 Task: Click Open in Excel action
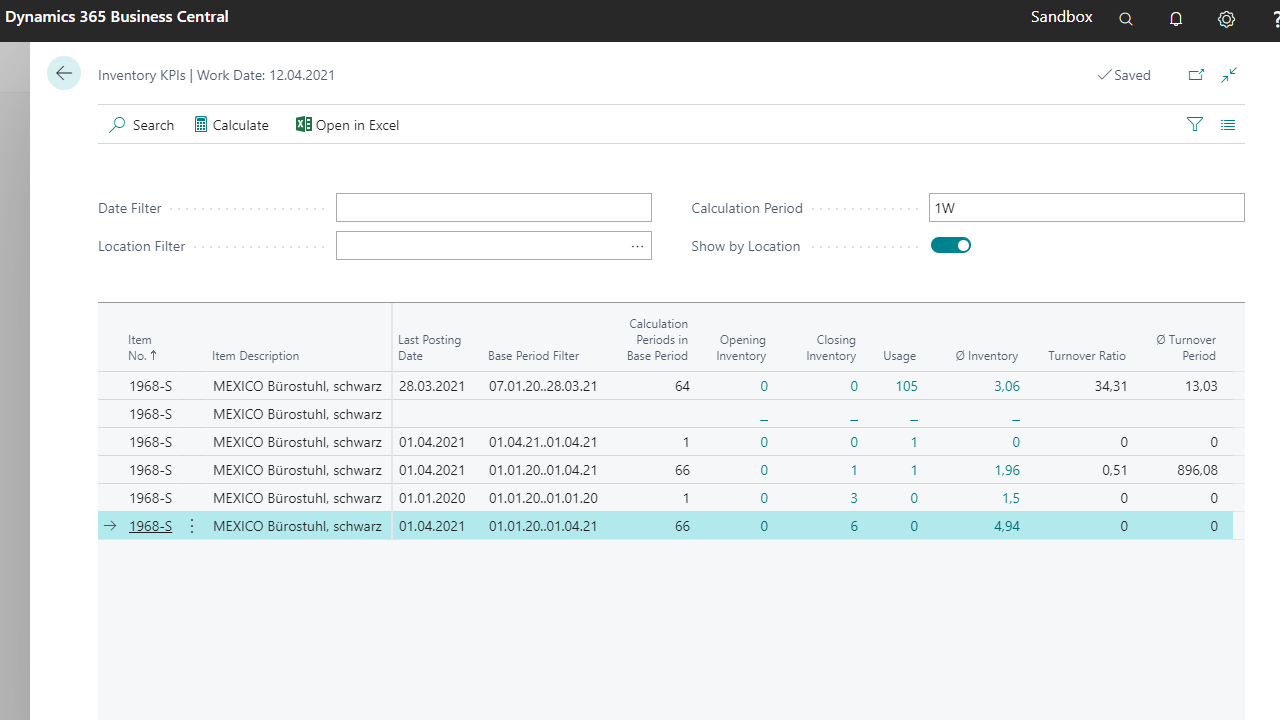347,125
